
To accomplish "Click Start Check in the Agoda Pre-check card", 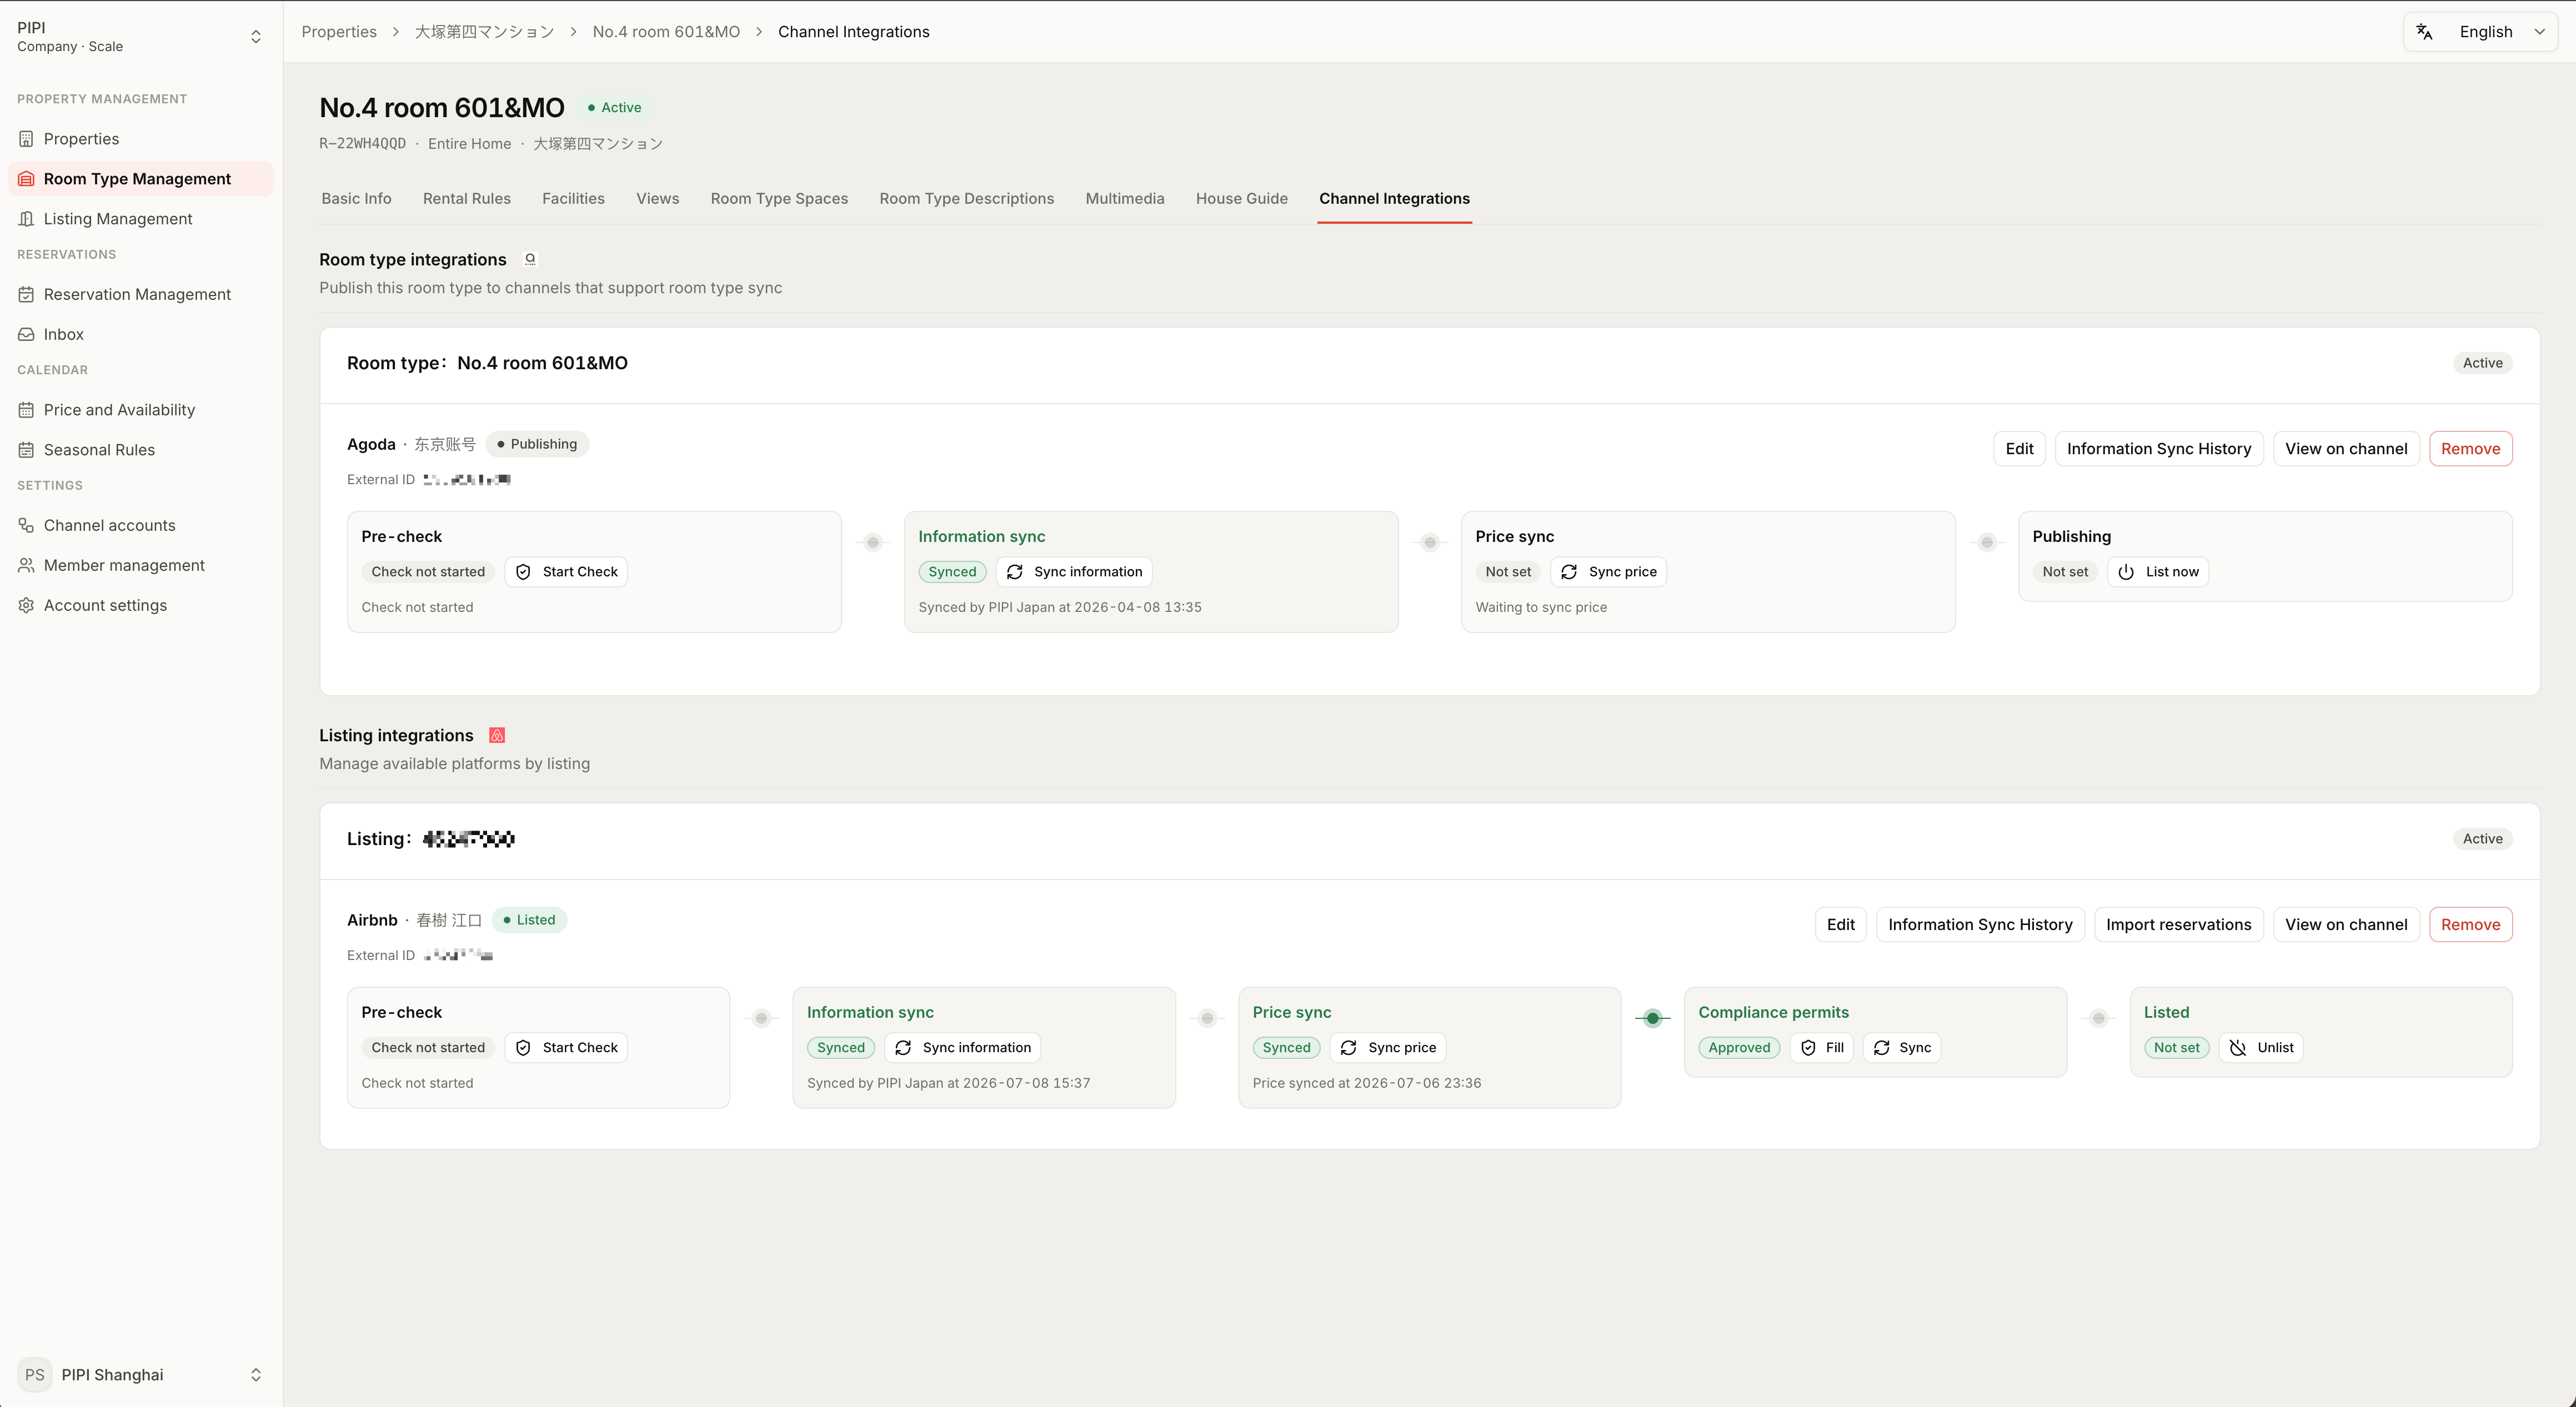I will click(566, 572).
